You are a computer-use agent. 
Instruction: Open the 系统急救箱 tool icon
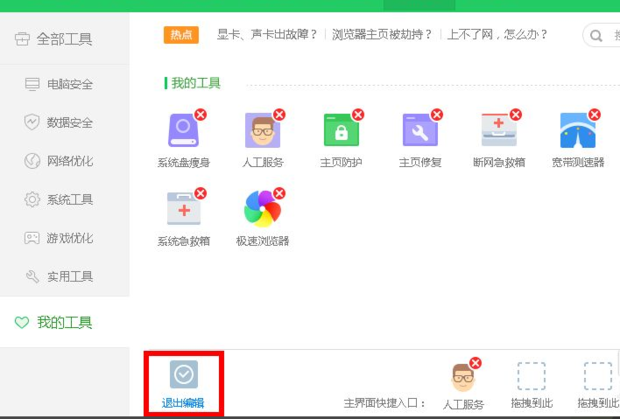pos(183,209)
